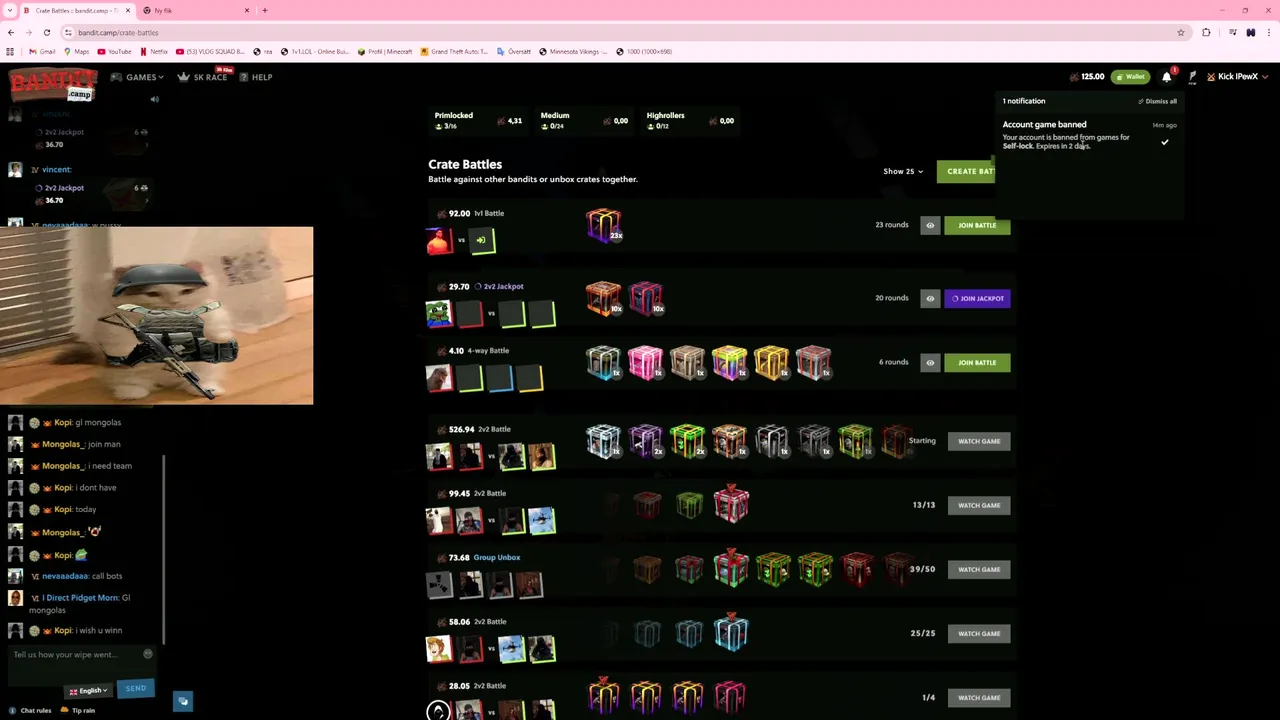This screenshot has height=720, width=1280.
Task: Click red gift crate in 99.45 battle
Action: pos(731,504)
